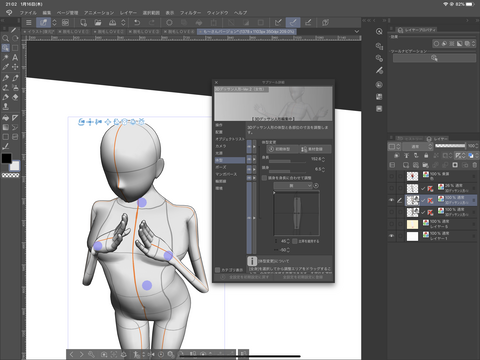Click the delete layer trash icon
This screenshot has width=480, height=360.
(474, 165)
